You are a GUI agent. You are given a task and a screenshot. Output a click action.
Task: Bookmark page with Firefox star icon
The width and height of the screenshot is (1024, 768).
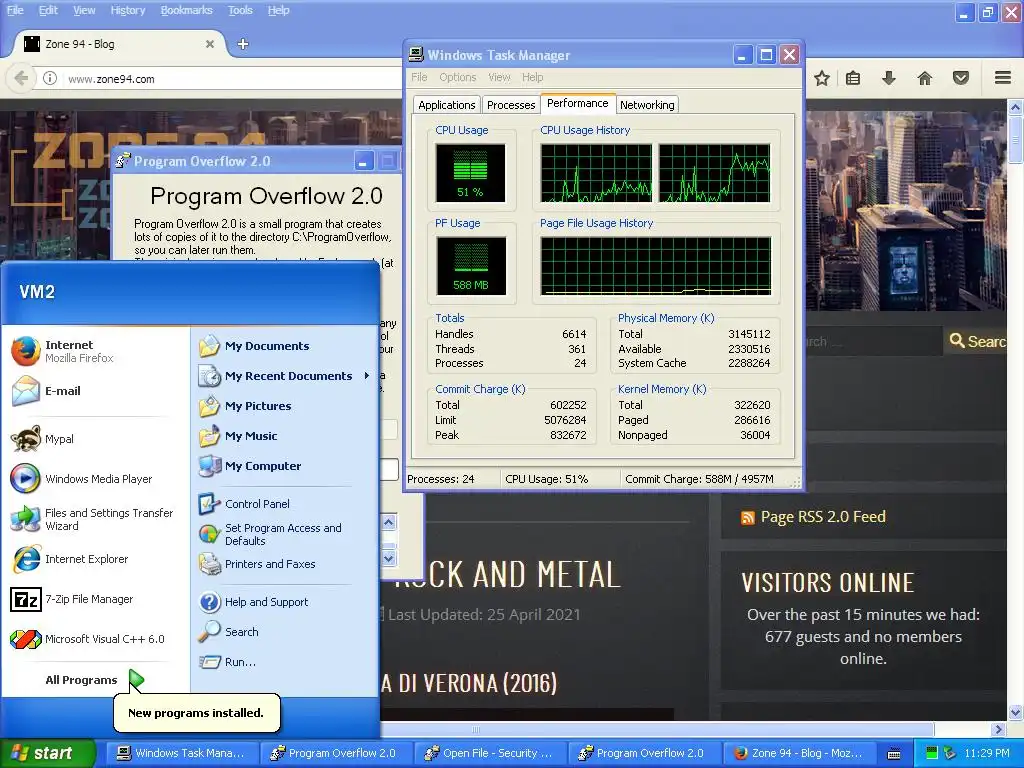point(822,78)
